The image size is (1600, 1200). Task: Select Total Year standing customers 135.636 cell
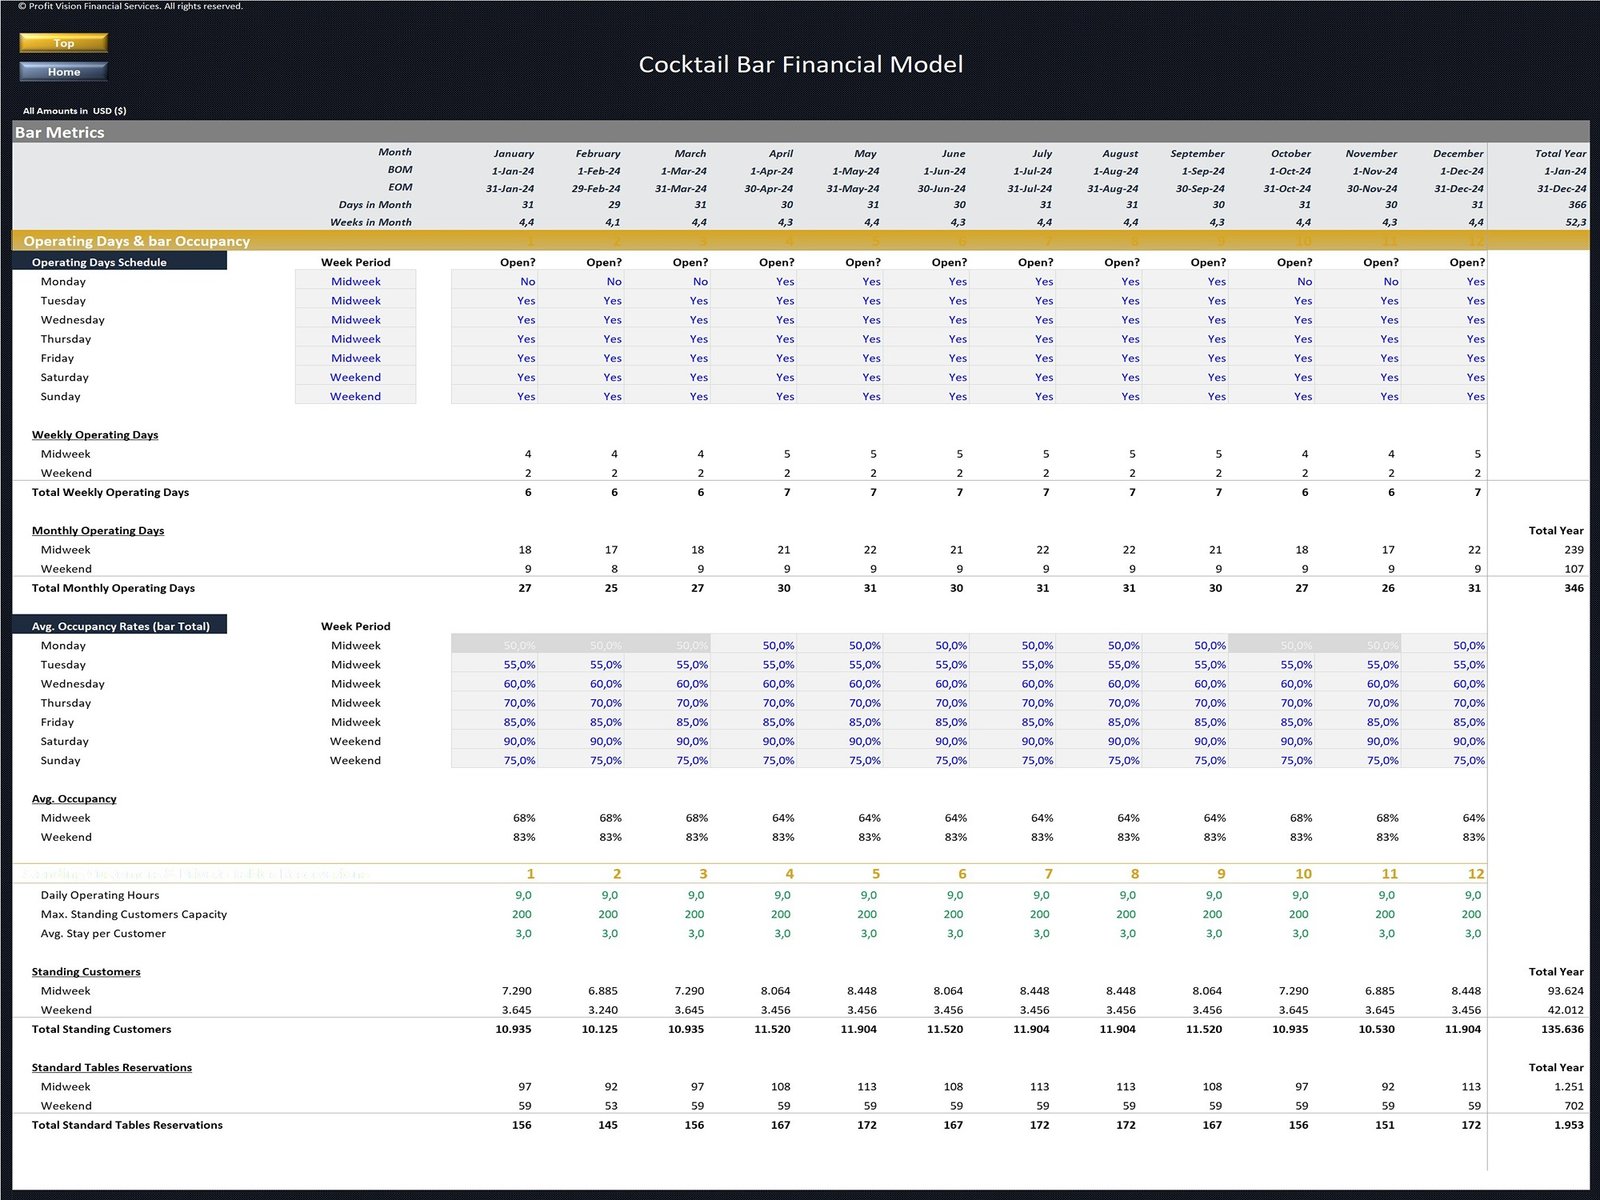point(1561,1030)
